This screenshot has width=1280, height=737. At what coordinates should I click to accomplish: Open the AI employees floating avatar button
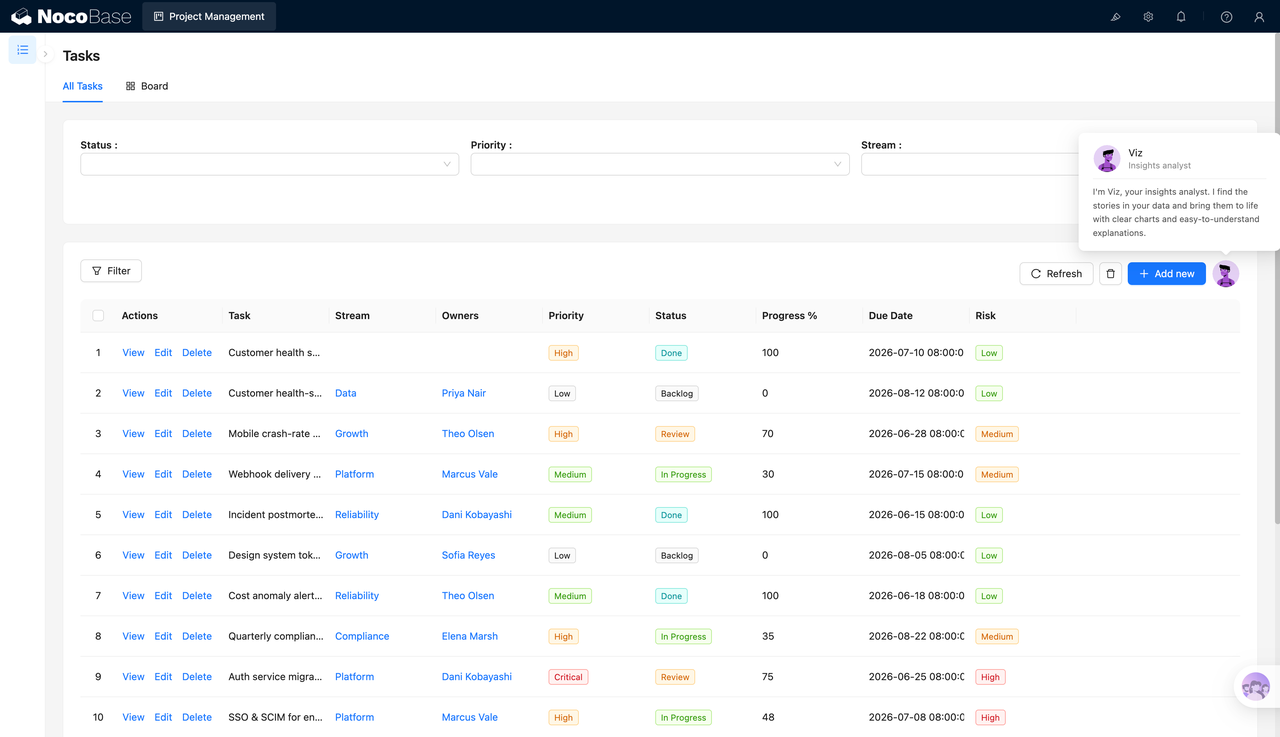point(1256,687)
